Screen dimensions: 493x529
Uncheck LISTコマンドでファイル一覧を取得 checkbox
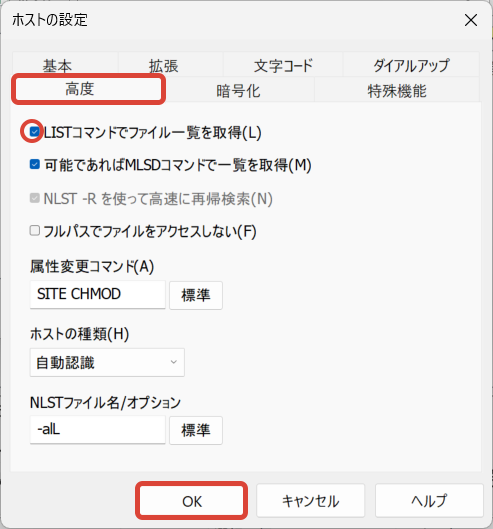(x=34, y=132)
